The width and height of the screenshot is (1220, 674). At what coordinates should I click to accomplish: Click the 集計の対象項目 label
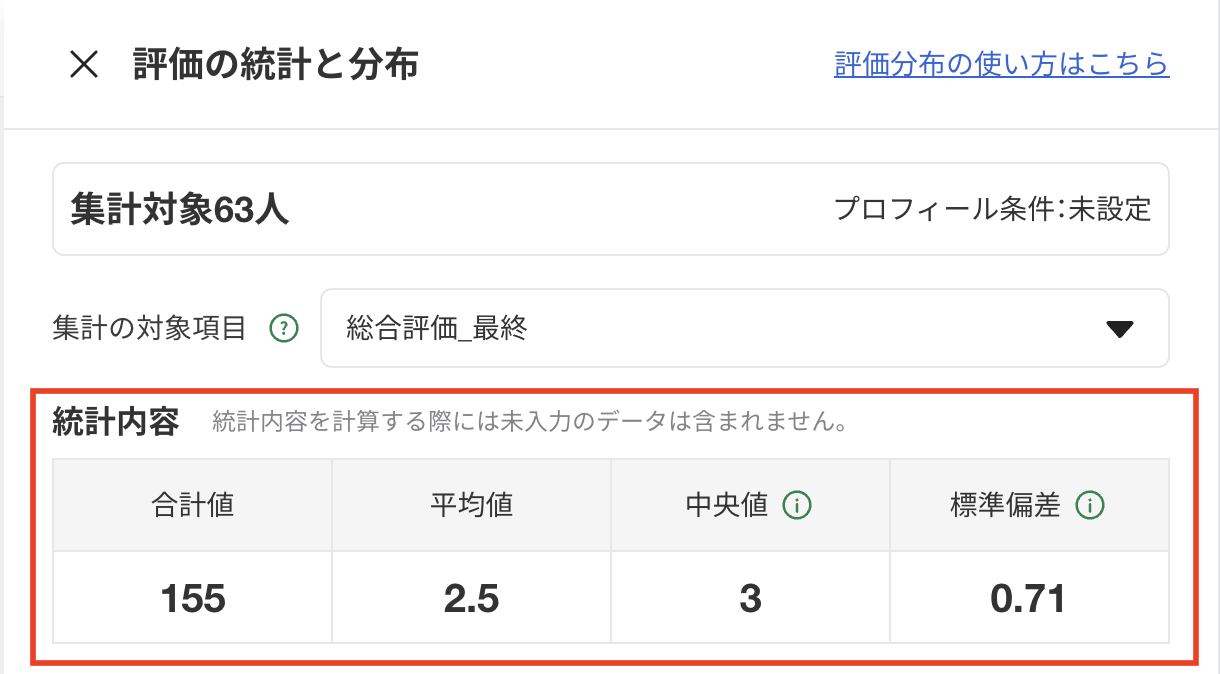(x=149, y=328)
